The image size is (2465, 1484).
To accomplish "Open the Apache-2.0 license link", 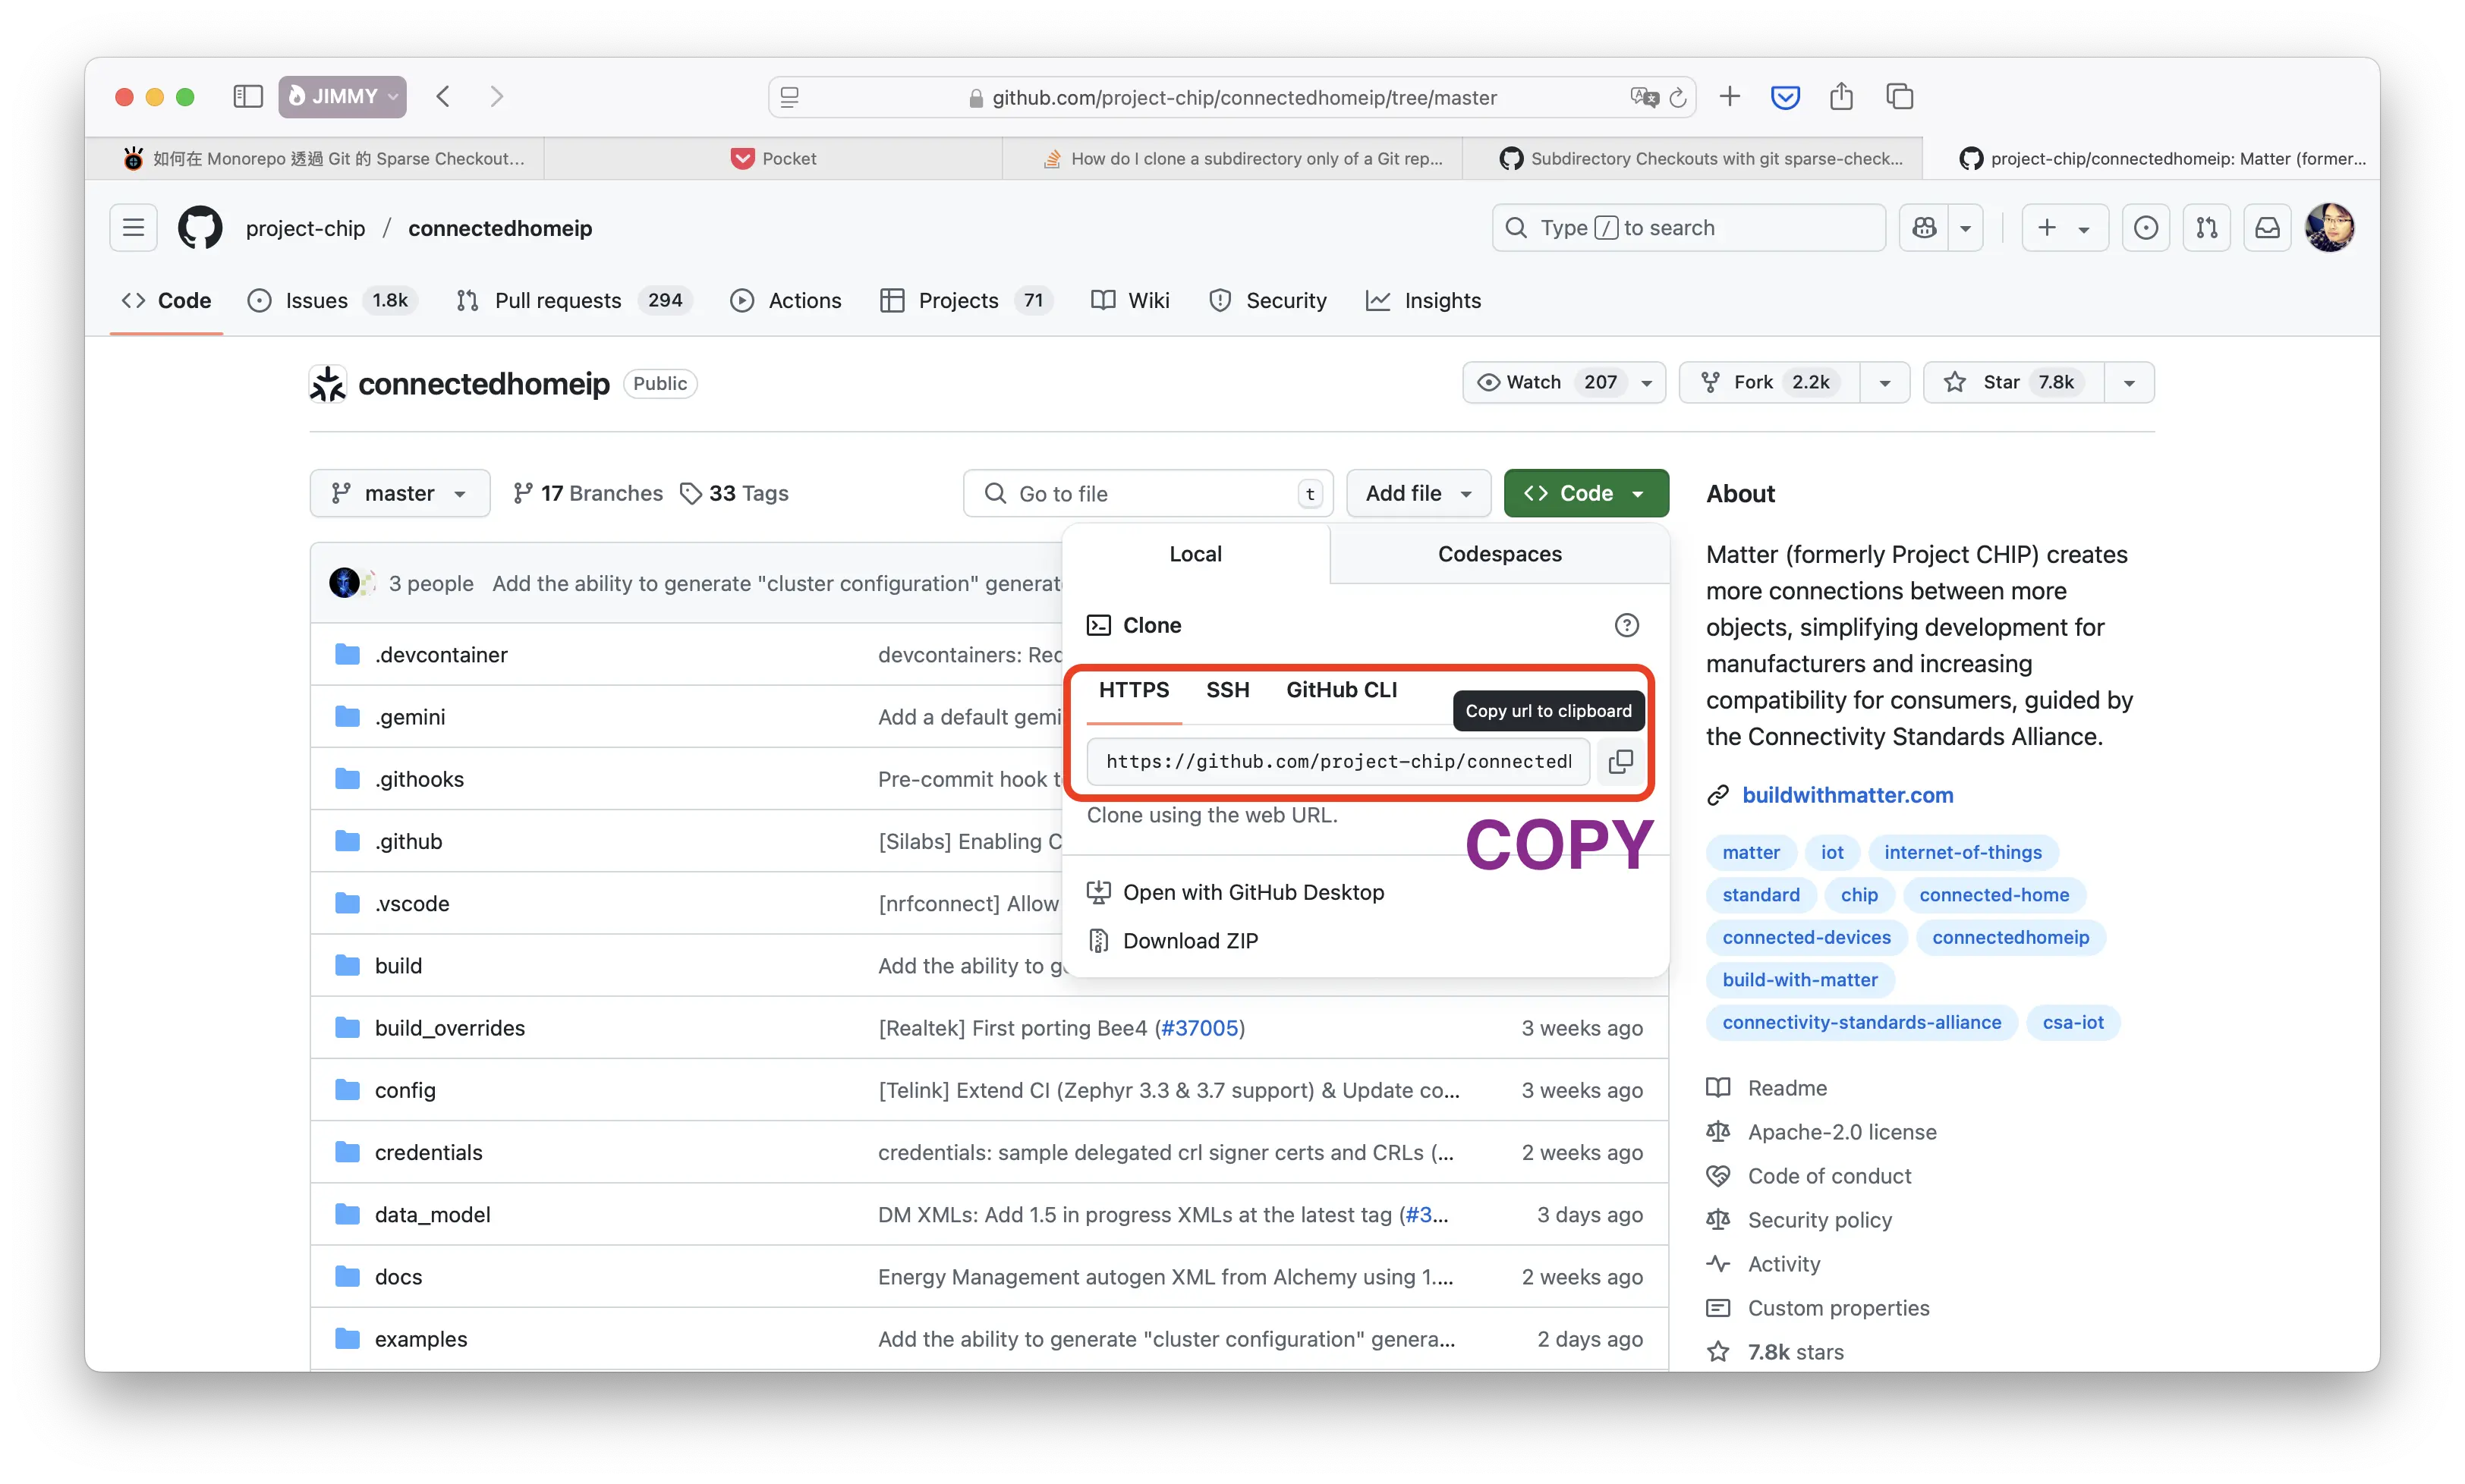I will tap(1841, 1132).
